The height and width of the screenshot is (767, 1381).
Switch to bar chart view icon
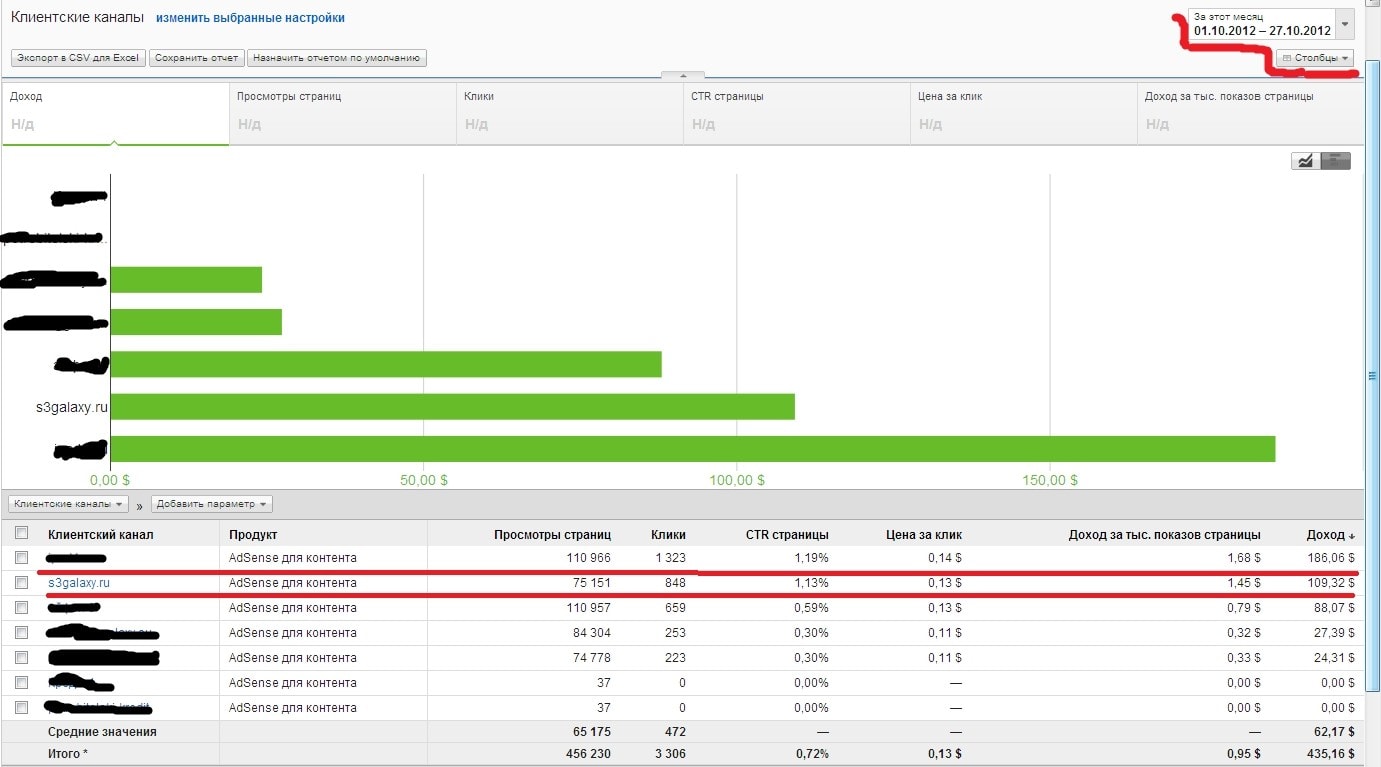pos(1336,160)
